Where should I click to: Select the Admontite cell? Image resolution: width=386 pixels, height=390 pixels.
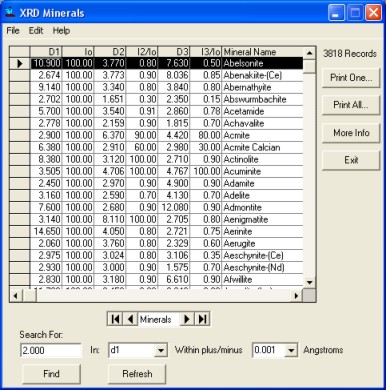click(x=263, y=207)
